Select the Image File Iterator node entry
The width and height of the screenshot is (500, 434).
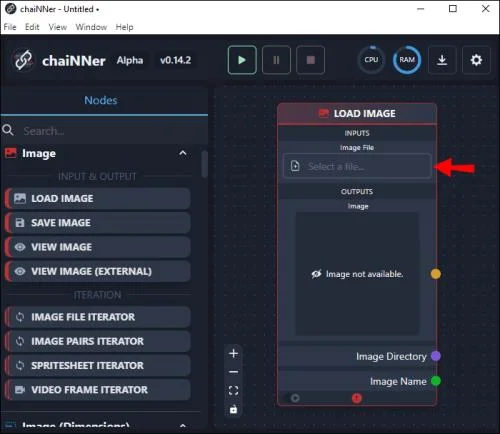(98, 317)
